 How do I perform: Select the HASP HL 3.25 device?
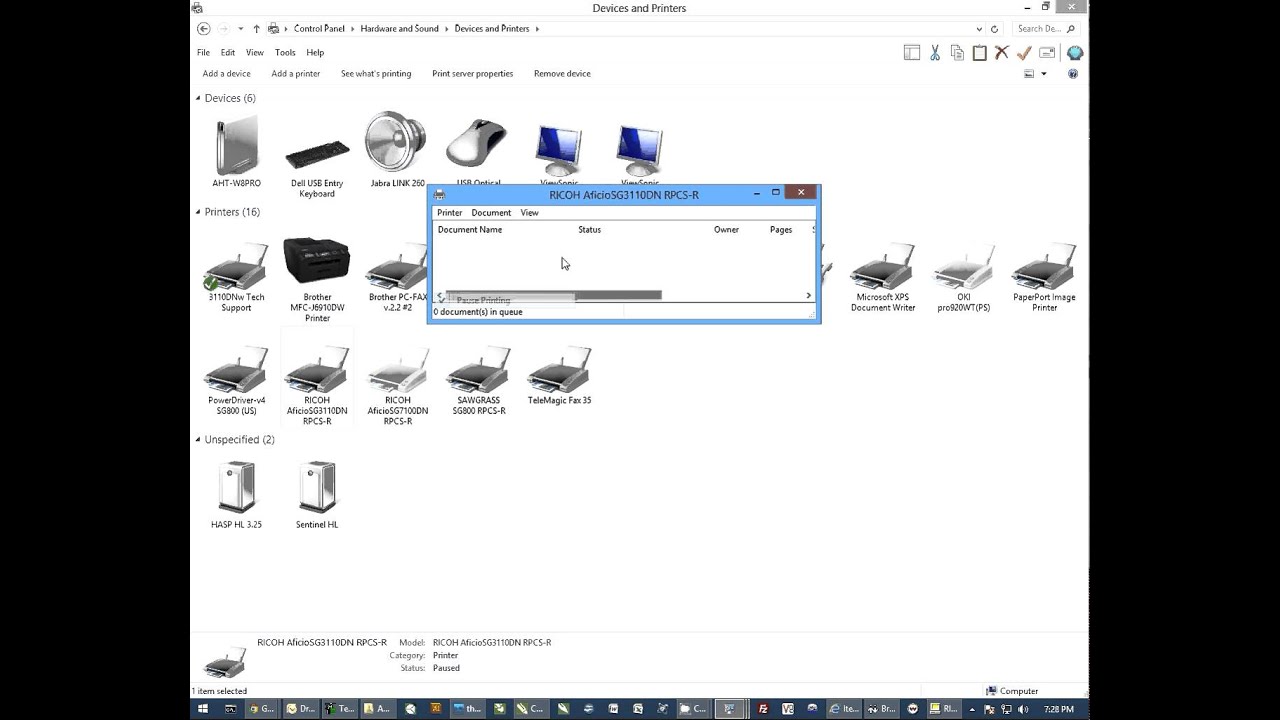coord(237,494)
